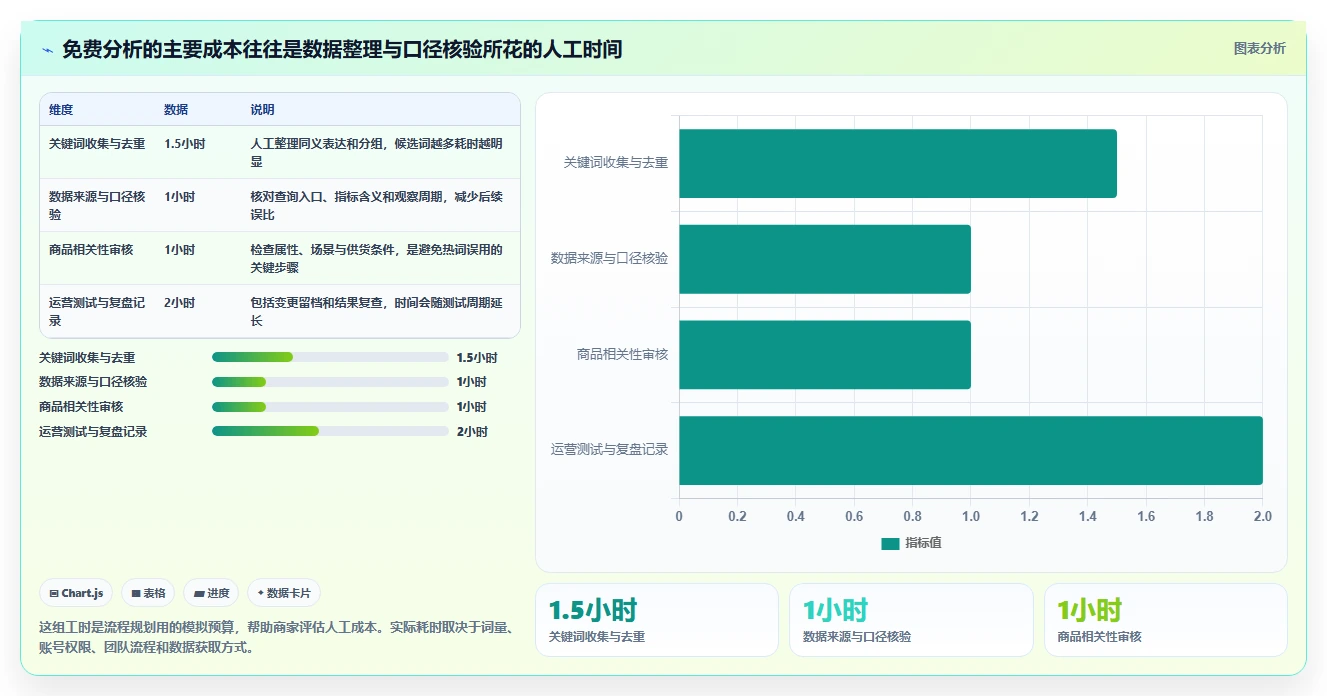Screen dimensions: 1327x696
Task: Click the 商品相关性审核 progress bar
Action: point(330,407)
